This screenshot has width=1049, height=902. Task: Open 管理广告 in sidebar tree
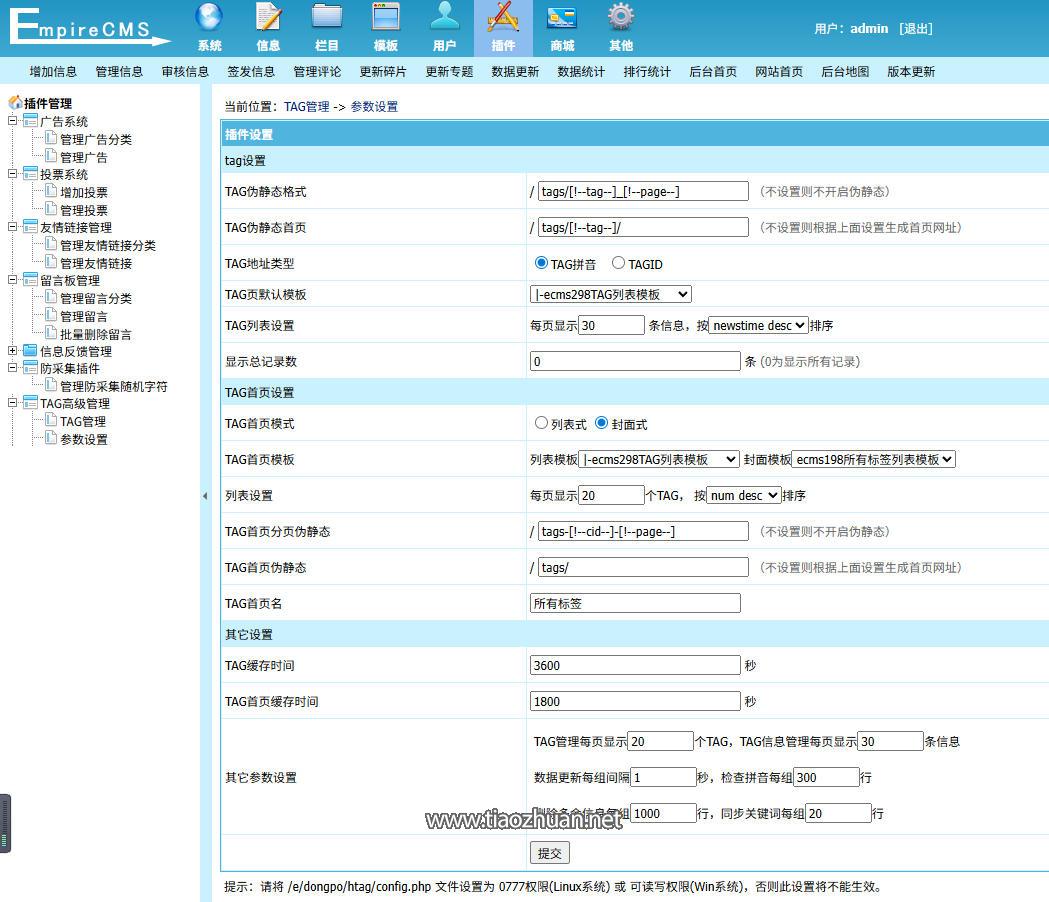click(x=84, y=157)
